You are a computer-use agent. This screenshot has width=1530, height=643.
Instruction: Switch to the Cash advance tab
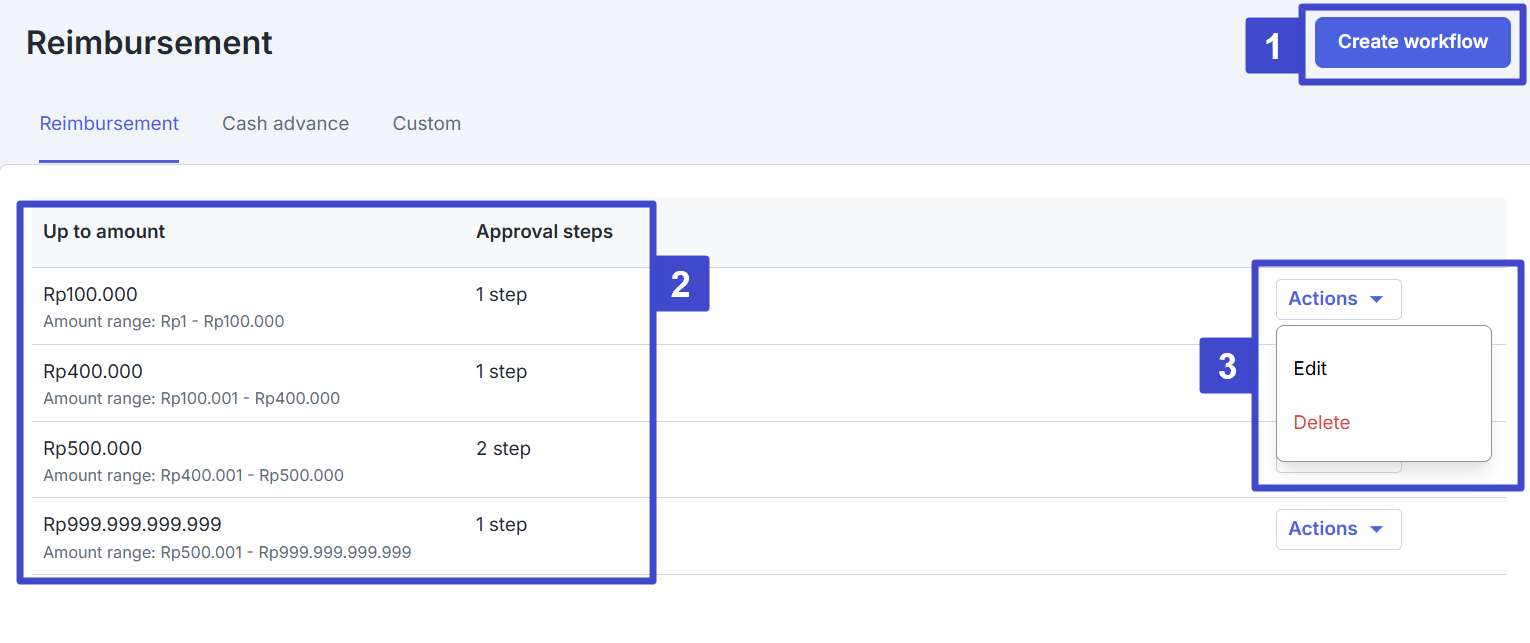(x=285, y=124)
